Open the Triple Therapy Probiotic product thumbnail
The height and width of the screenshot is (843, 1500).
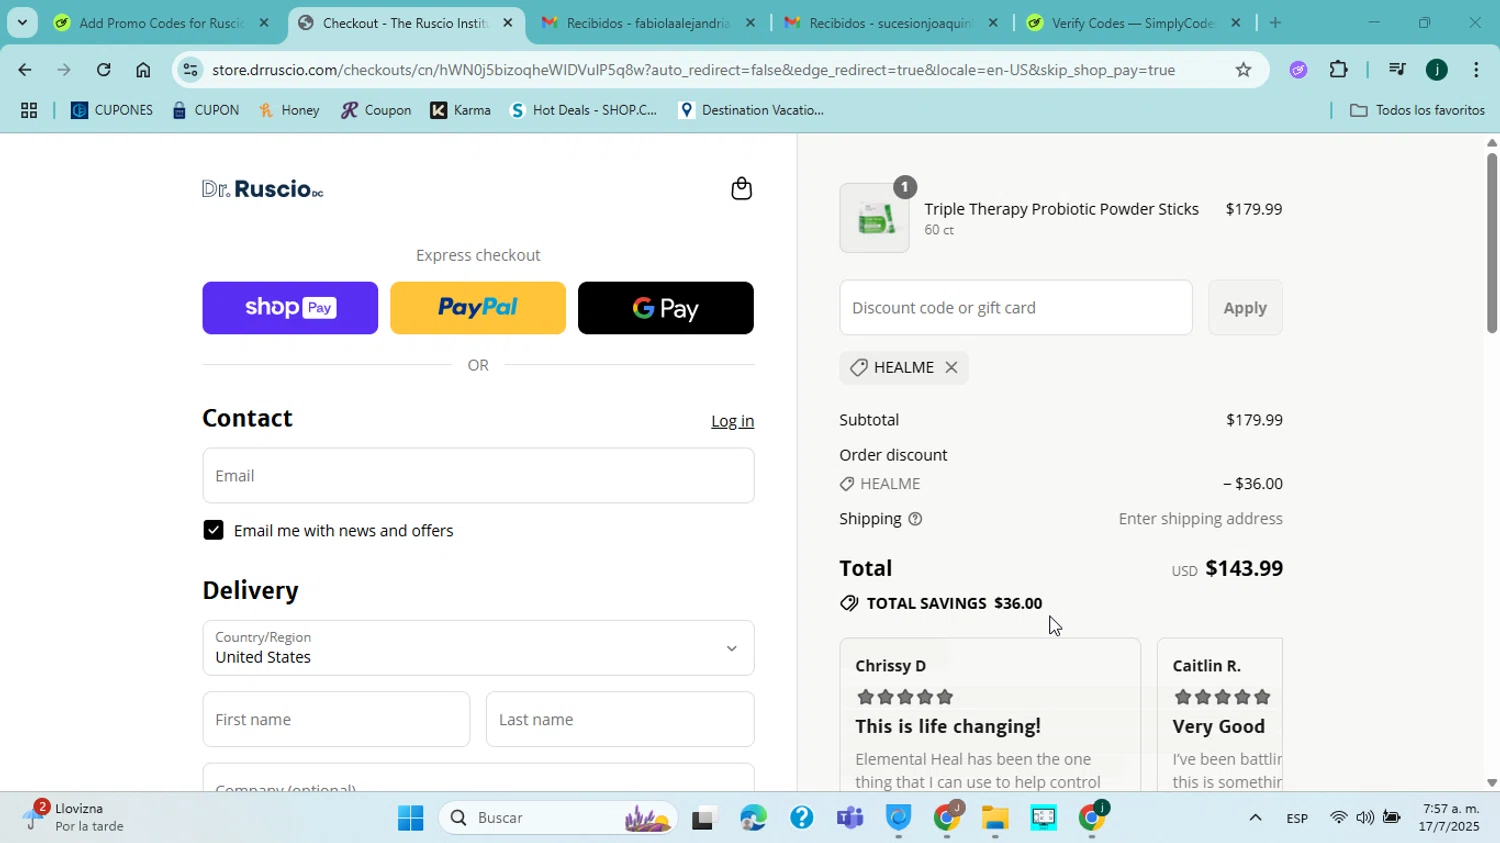coord(874,218)
